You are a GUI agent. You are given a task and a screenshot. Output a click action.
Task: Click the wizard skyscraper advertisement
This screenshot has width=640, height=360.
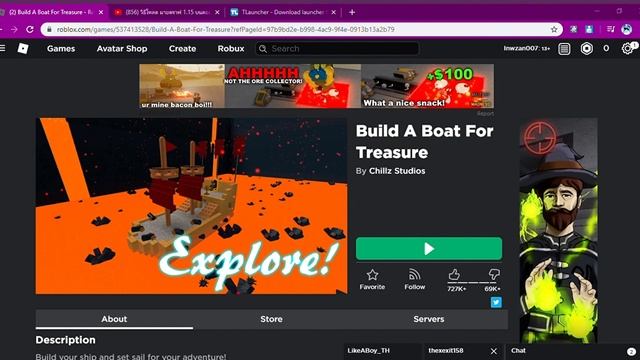coord(558,231)
